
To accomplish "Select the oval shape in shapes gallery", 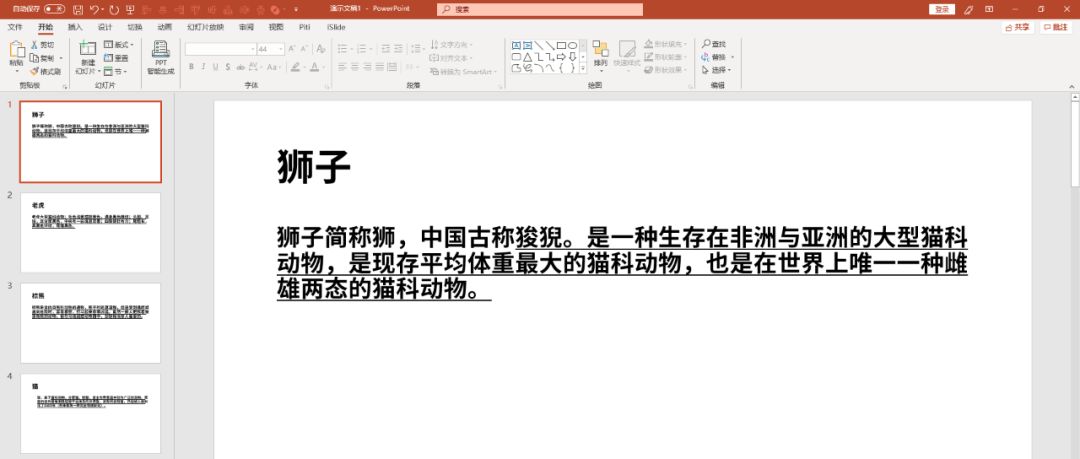I will click(572, 45).
